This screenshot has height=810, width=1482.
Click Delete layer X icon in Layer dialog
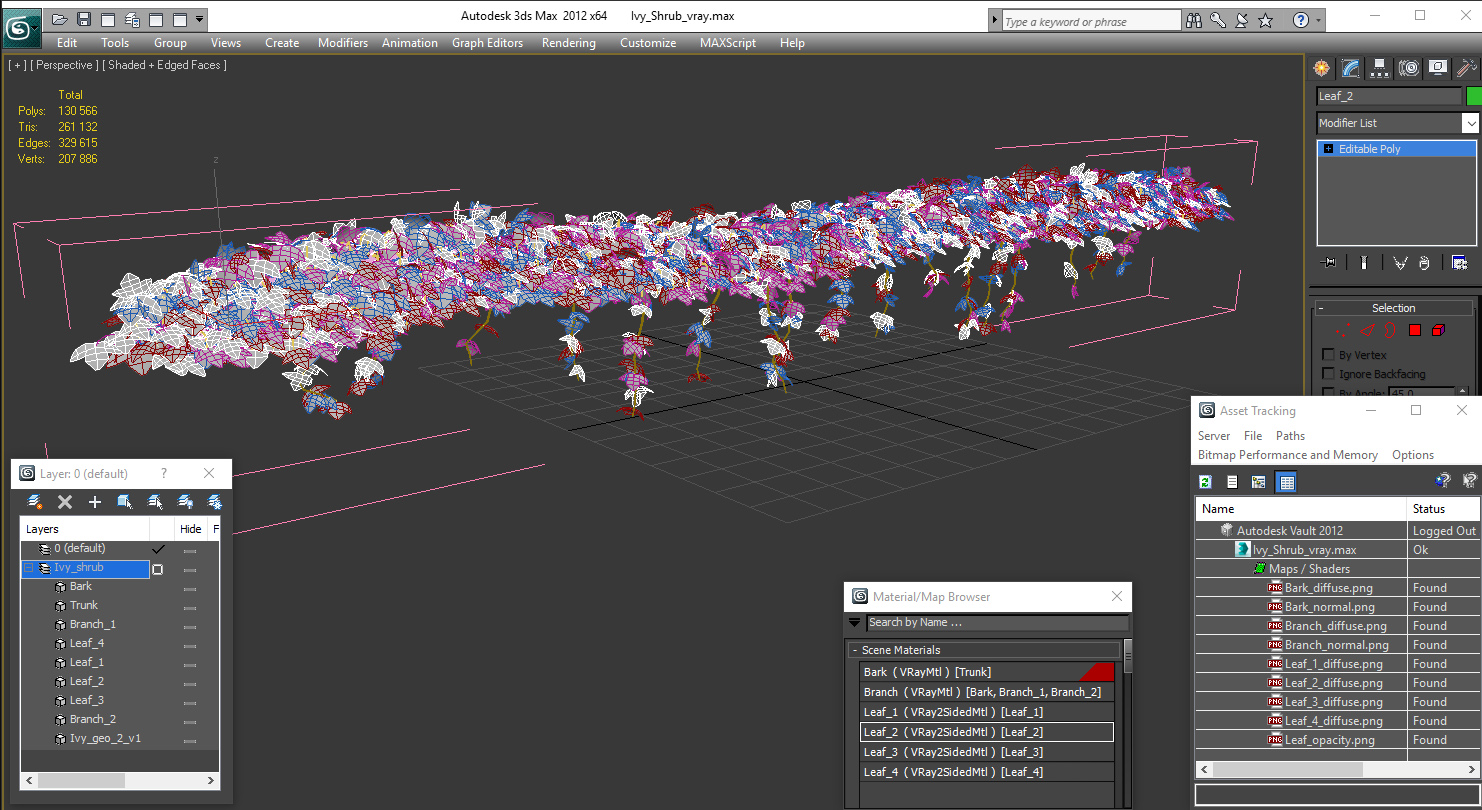tap(65, 502)
